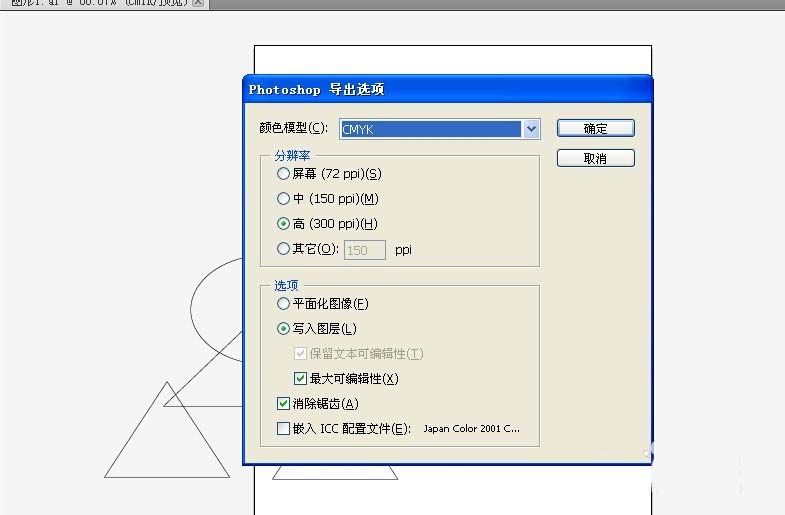Select 其它 custom resolution option
The image size is (785, 515).
(283, 249)
